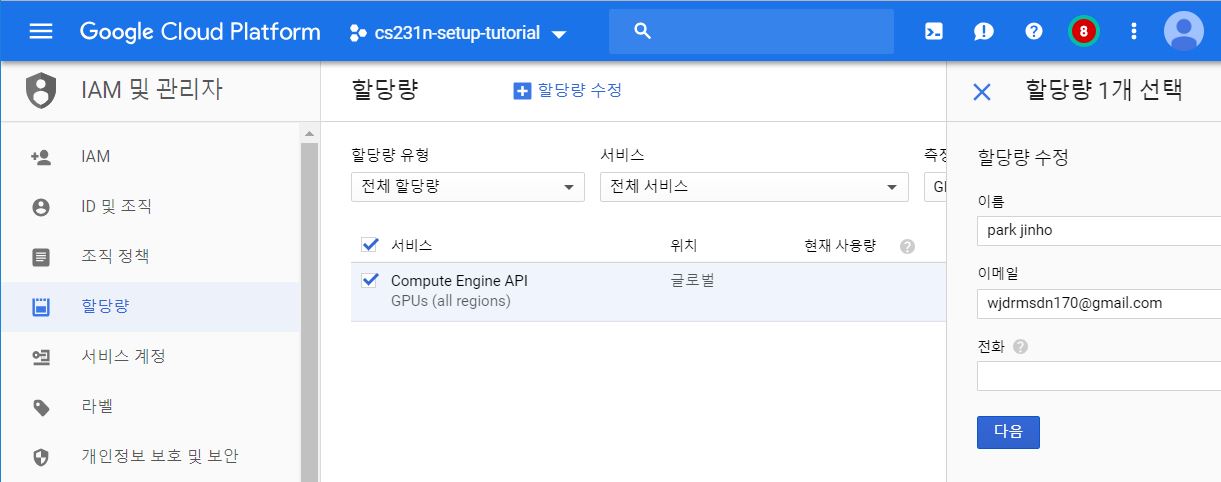Click the sidebar vertical scrollbar
The height and width of the screenshot is (482, 1221).
pos(309,300)
